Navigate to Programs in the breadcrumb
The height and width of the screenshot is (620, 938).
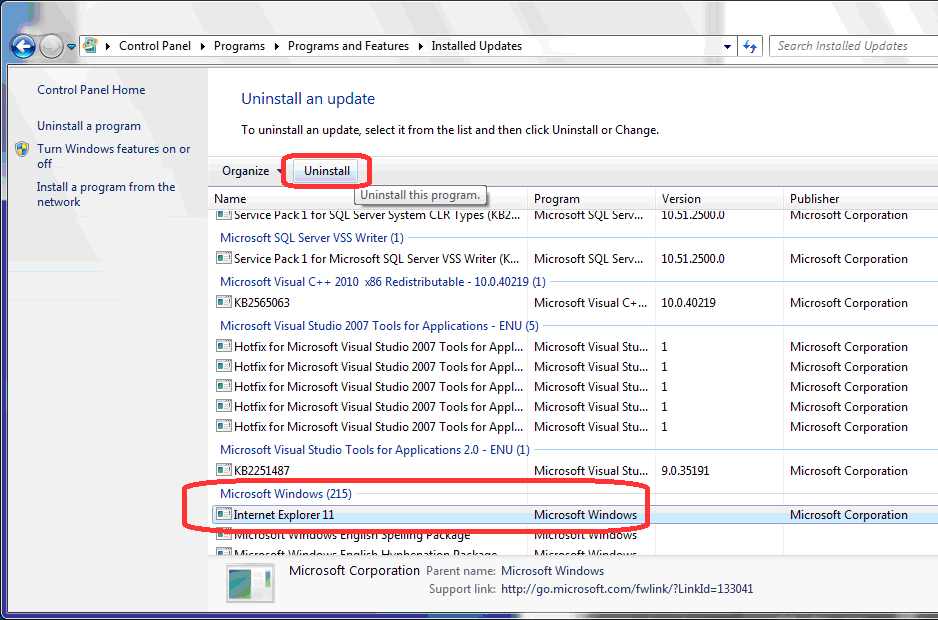(x=239, y=46)
